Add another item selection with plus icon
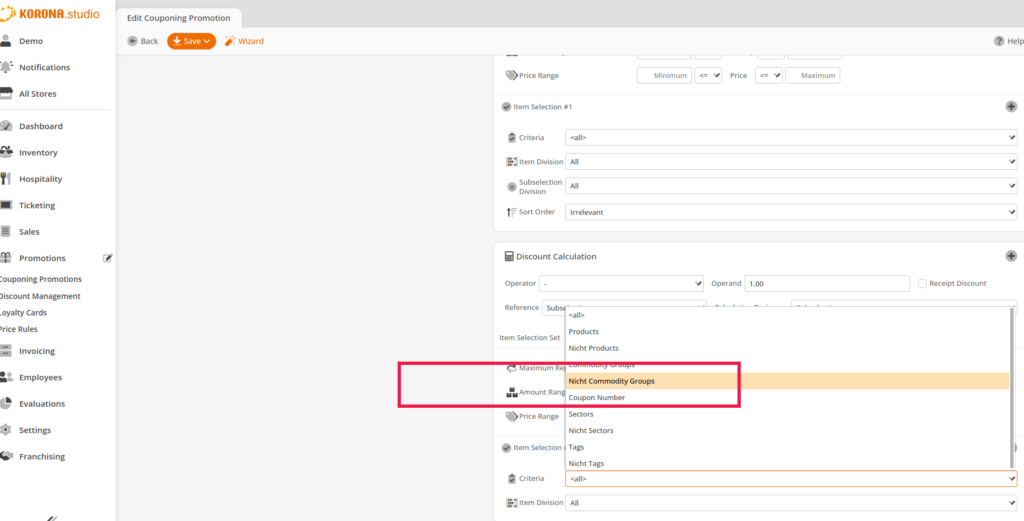The height and width of the screenshot is (521, 1024). pos(1011,106)
